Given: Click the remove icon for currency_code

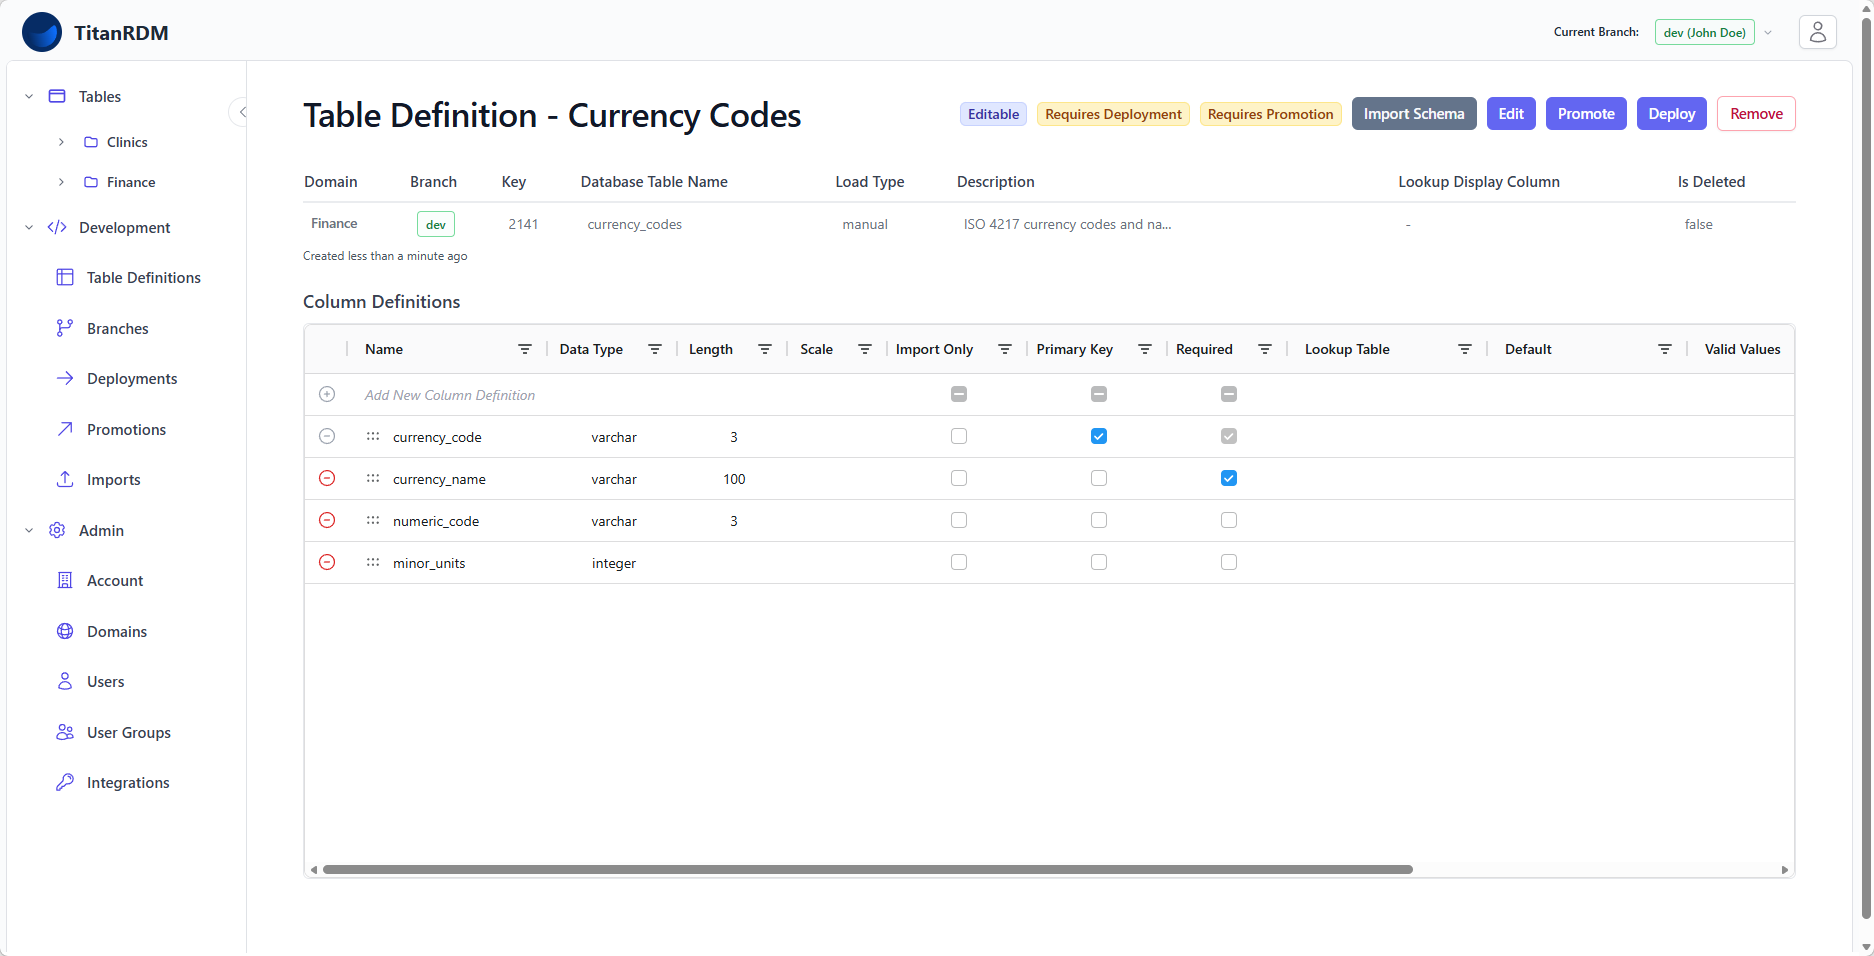Looking at the screenshot, I should pyautogui.click(x=327, y=436).
